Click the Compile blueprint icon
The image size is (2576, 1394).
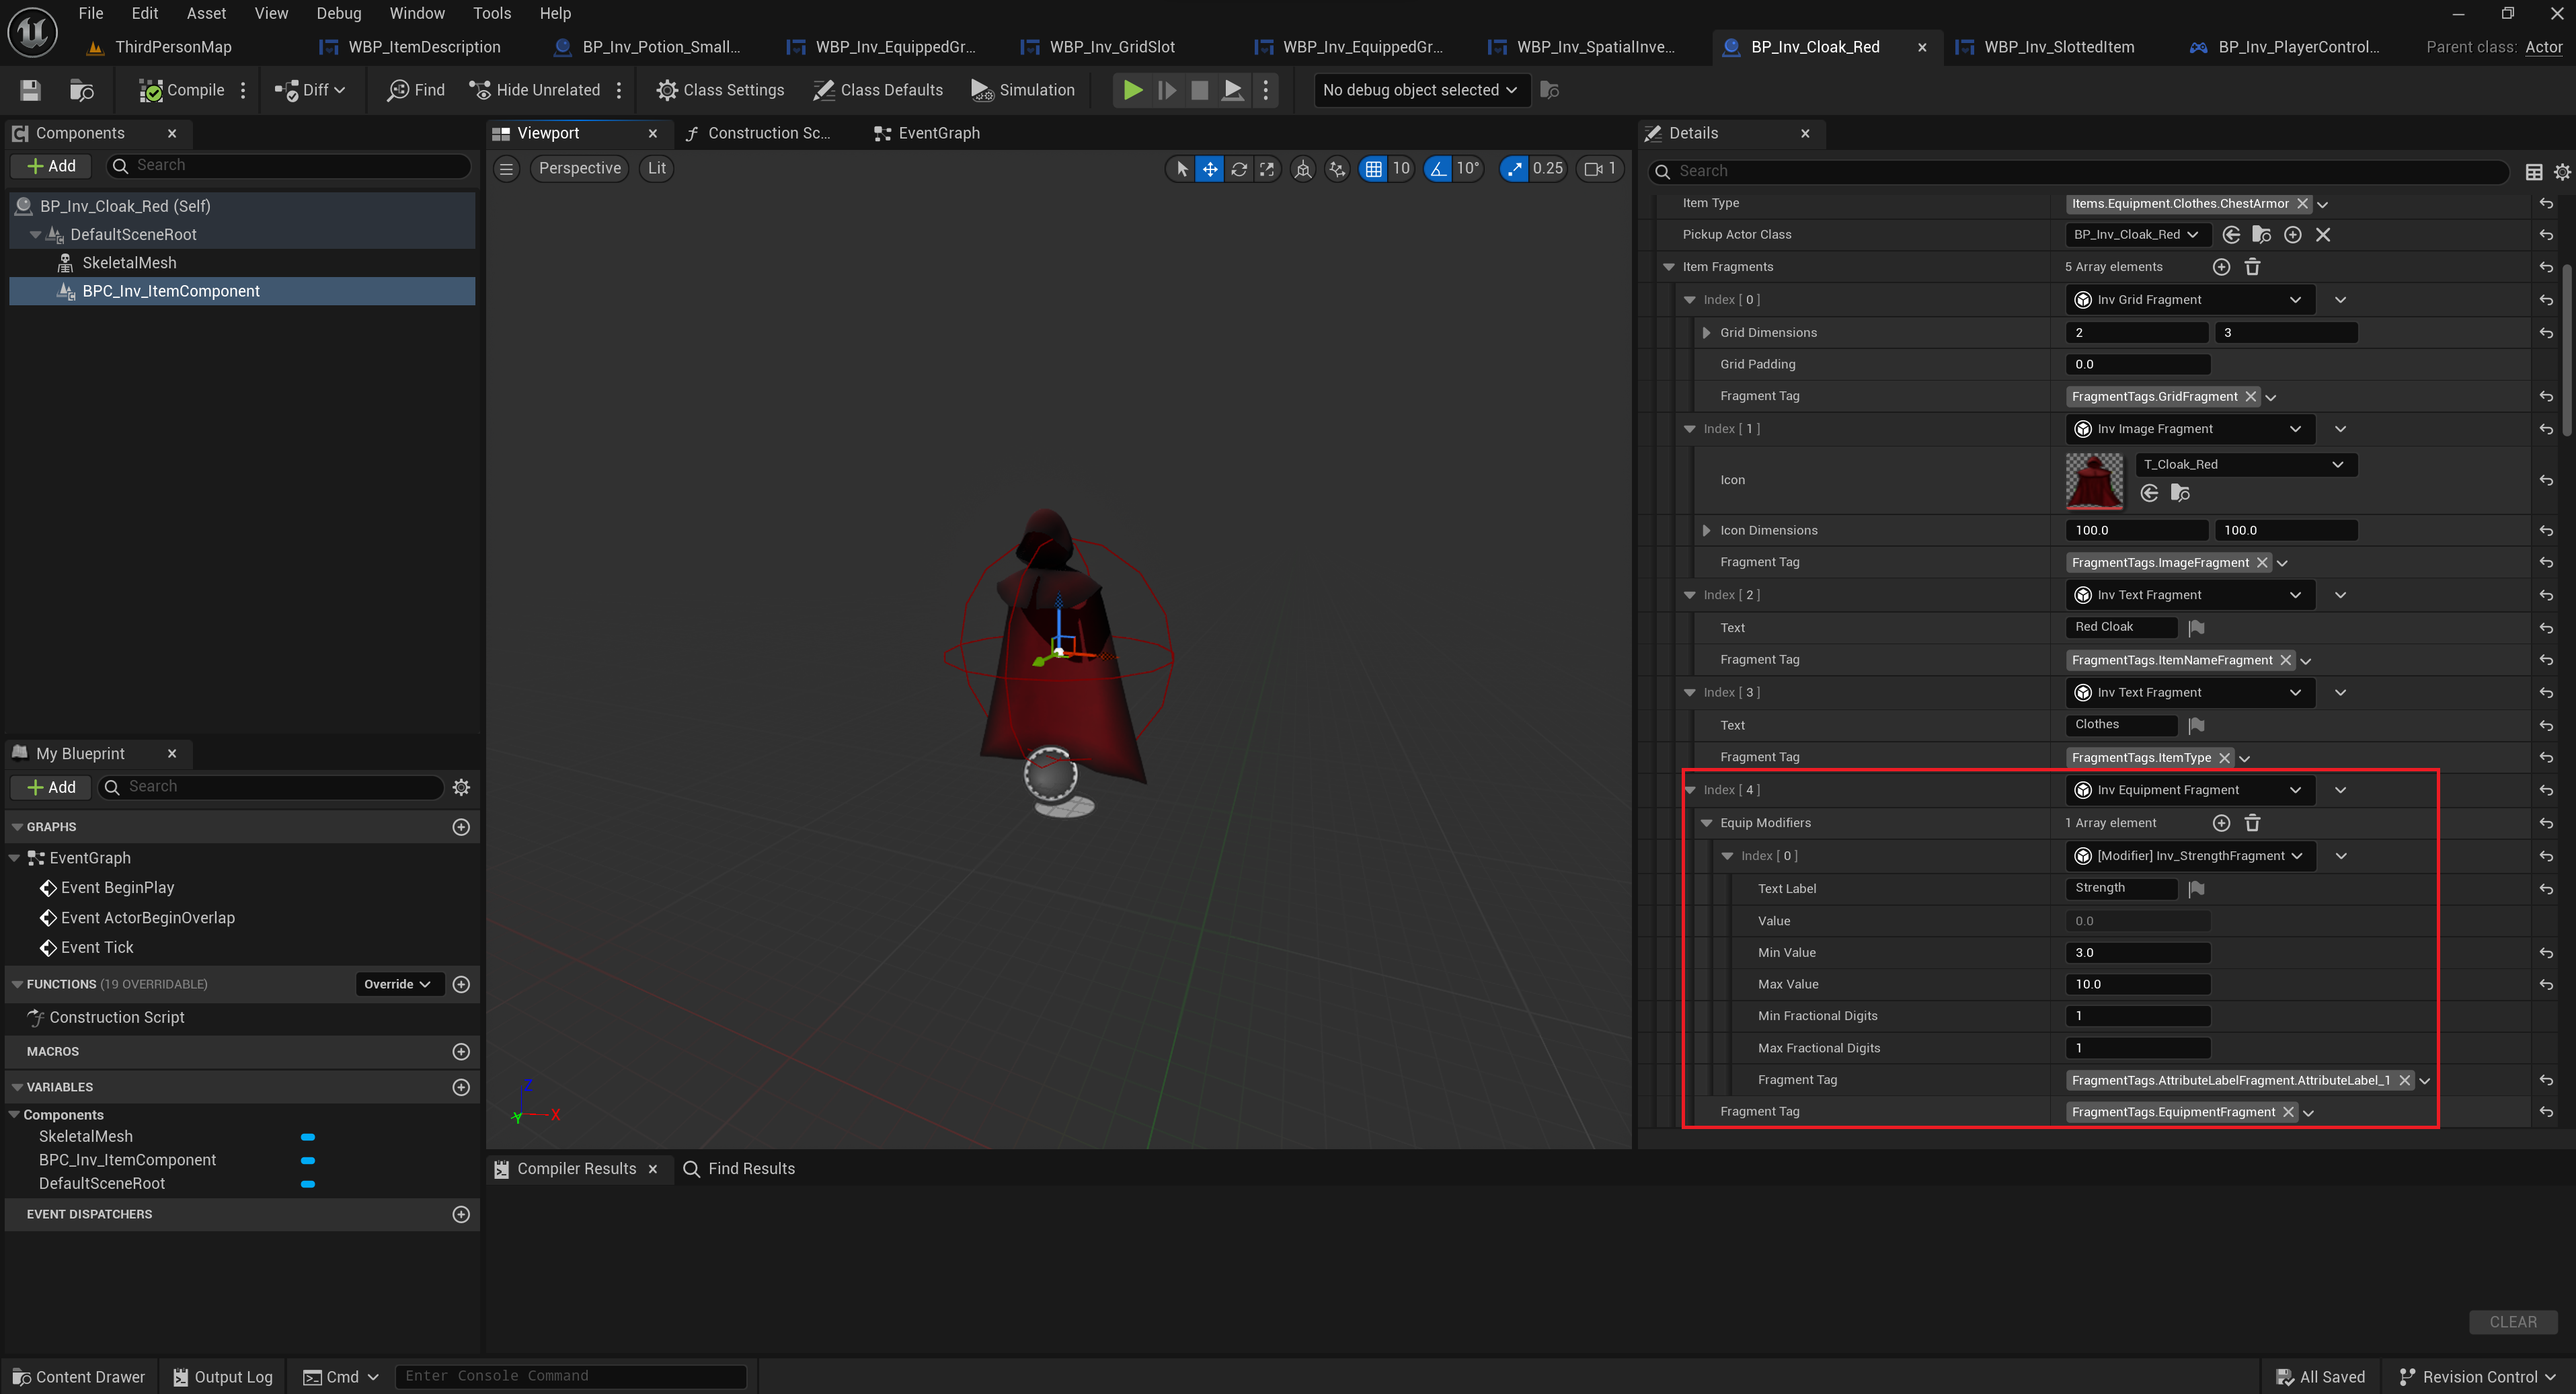tap(151, 90)
